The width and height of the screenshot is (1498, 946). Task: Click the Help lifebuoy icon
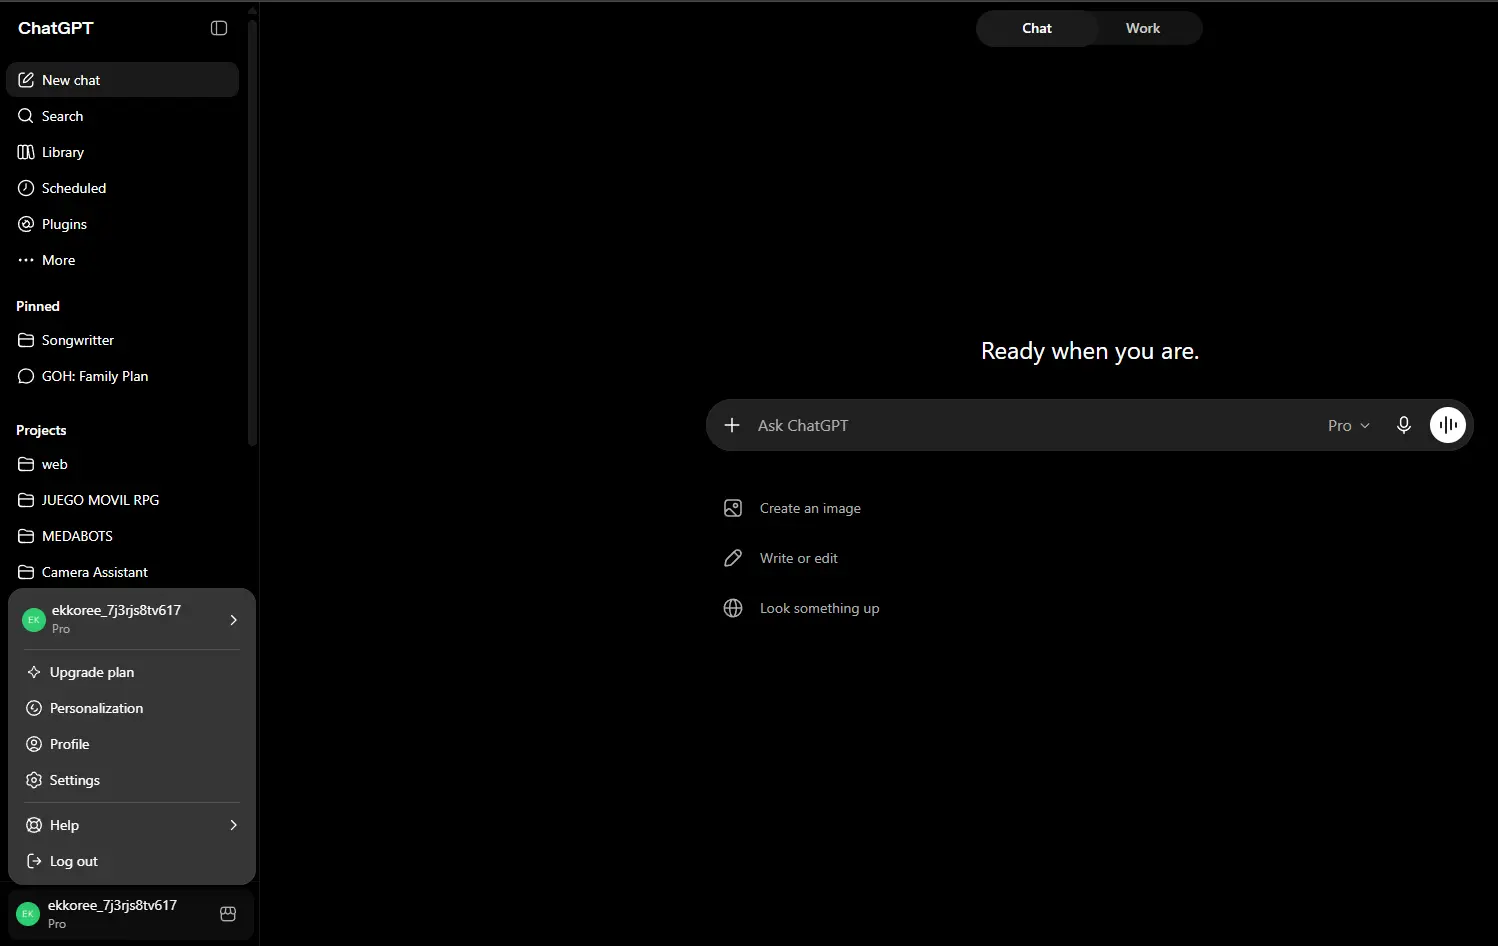(x=34, y=825)
